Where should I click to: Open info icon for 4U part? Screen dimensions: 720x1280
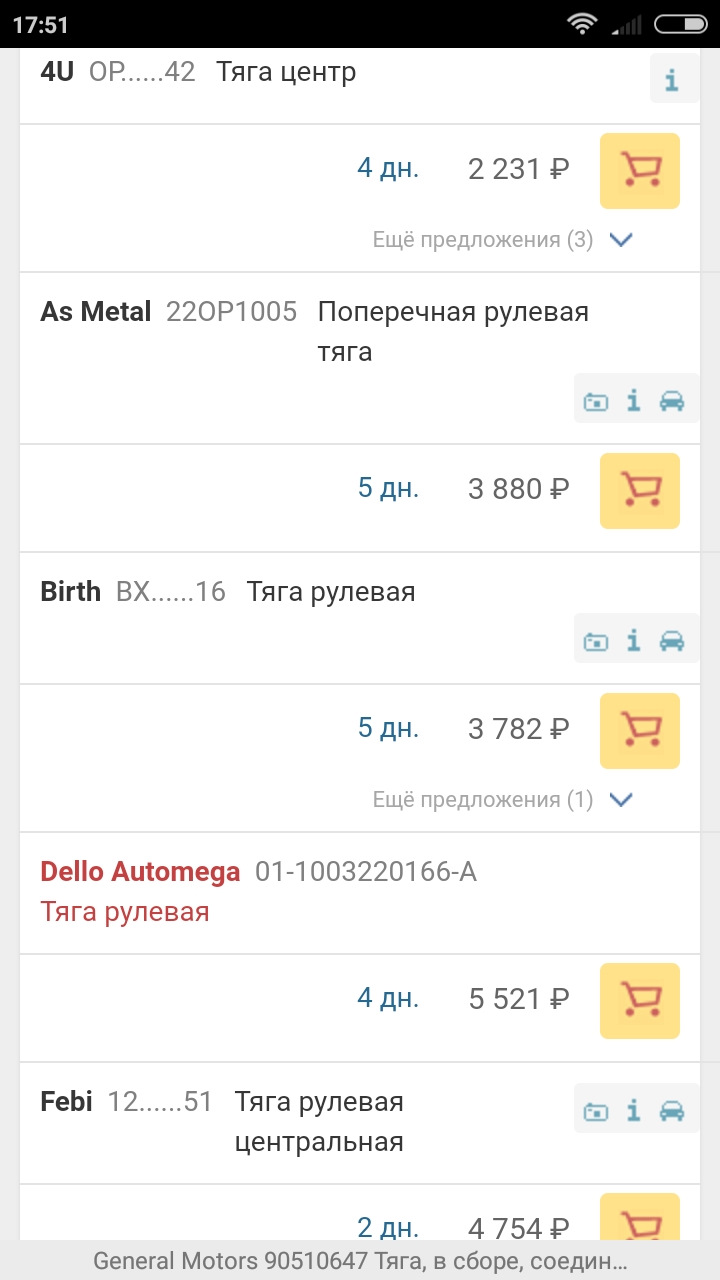click(x=672, y=80)
